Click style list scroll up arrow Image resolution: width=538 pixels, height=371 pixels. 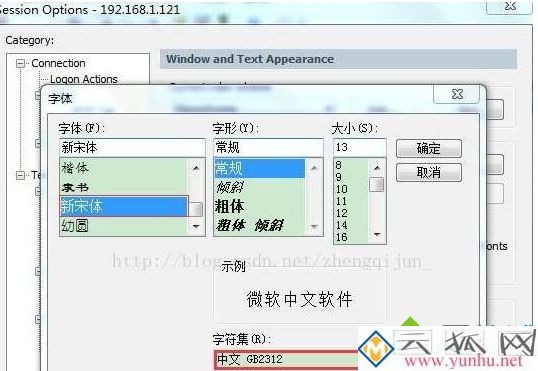point(314,168)
